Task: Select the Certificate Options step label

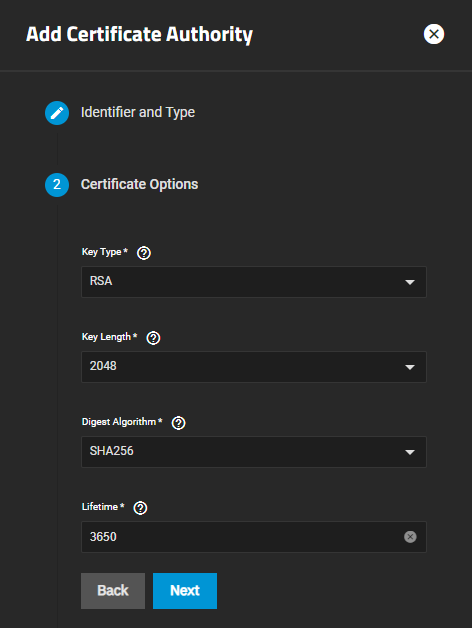Action: 139,184
